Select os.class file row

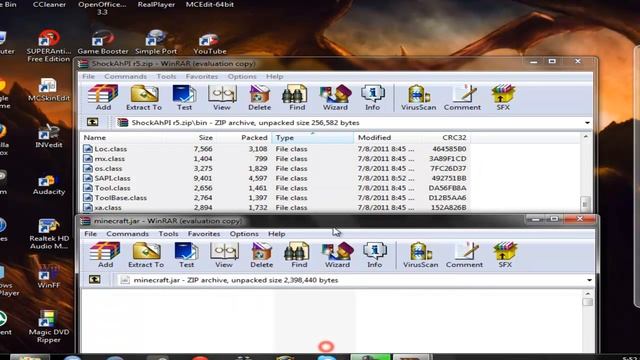(x=275, y=169)
